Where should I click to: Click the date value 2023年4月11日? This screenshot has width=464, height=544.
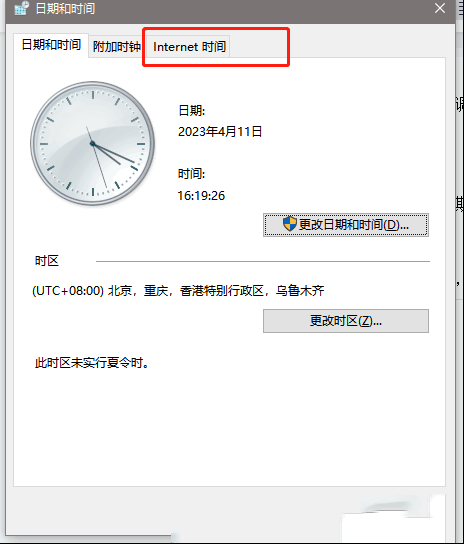point(220,132)
